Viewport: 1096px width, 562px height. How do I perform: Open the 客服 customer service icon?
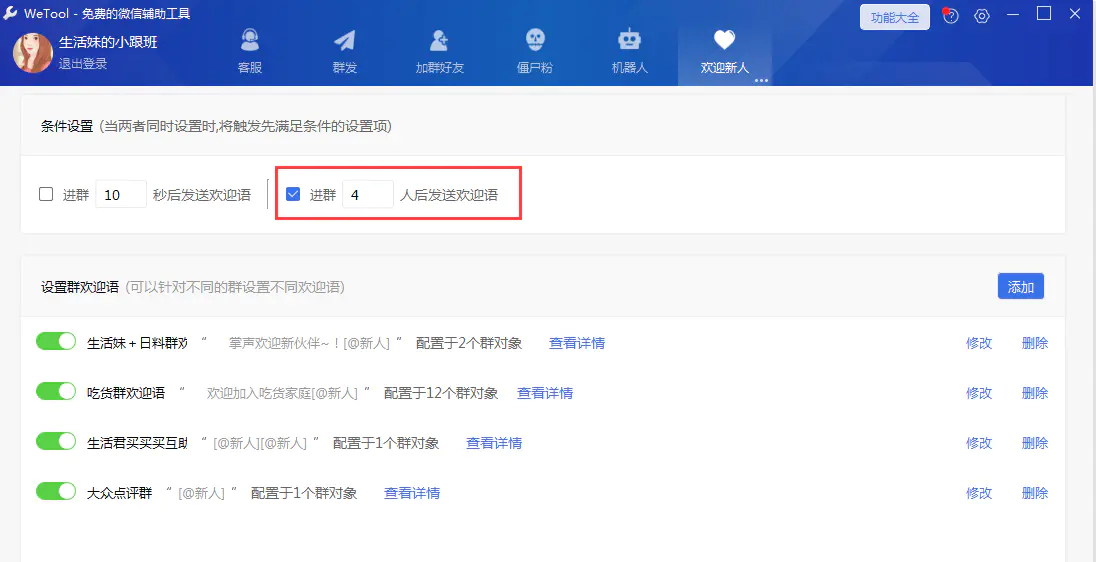point(250,41)
